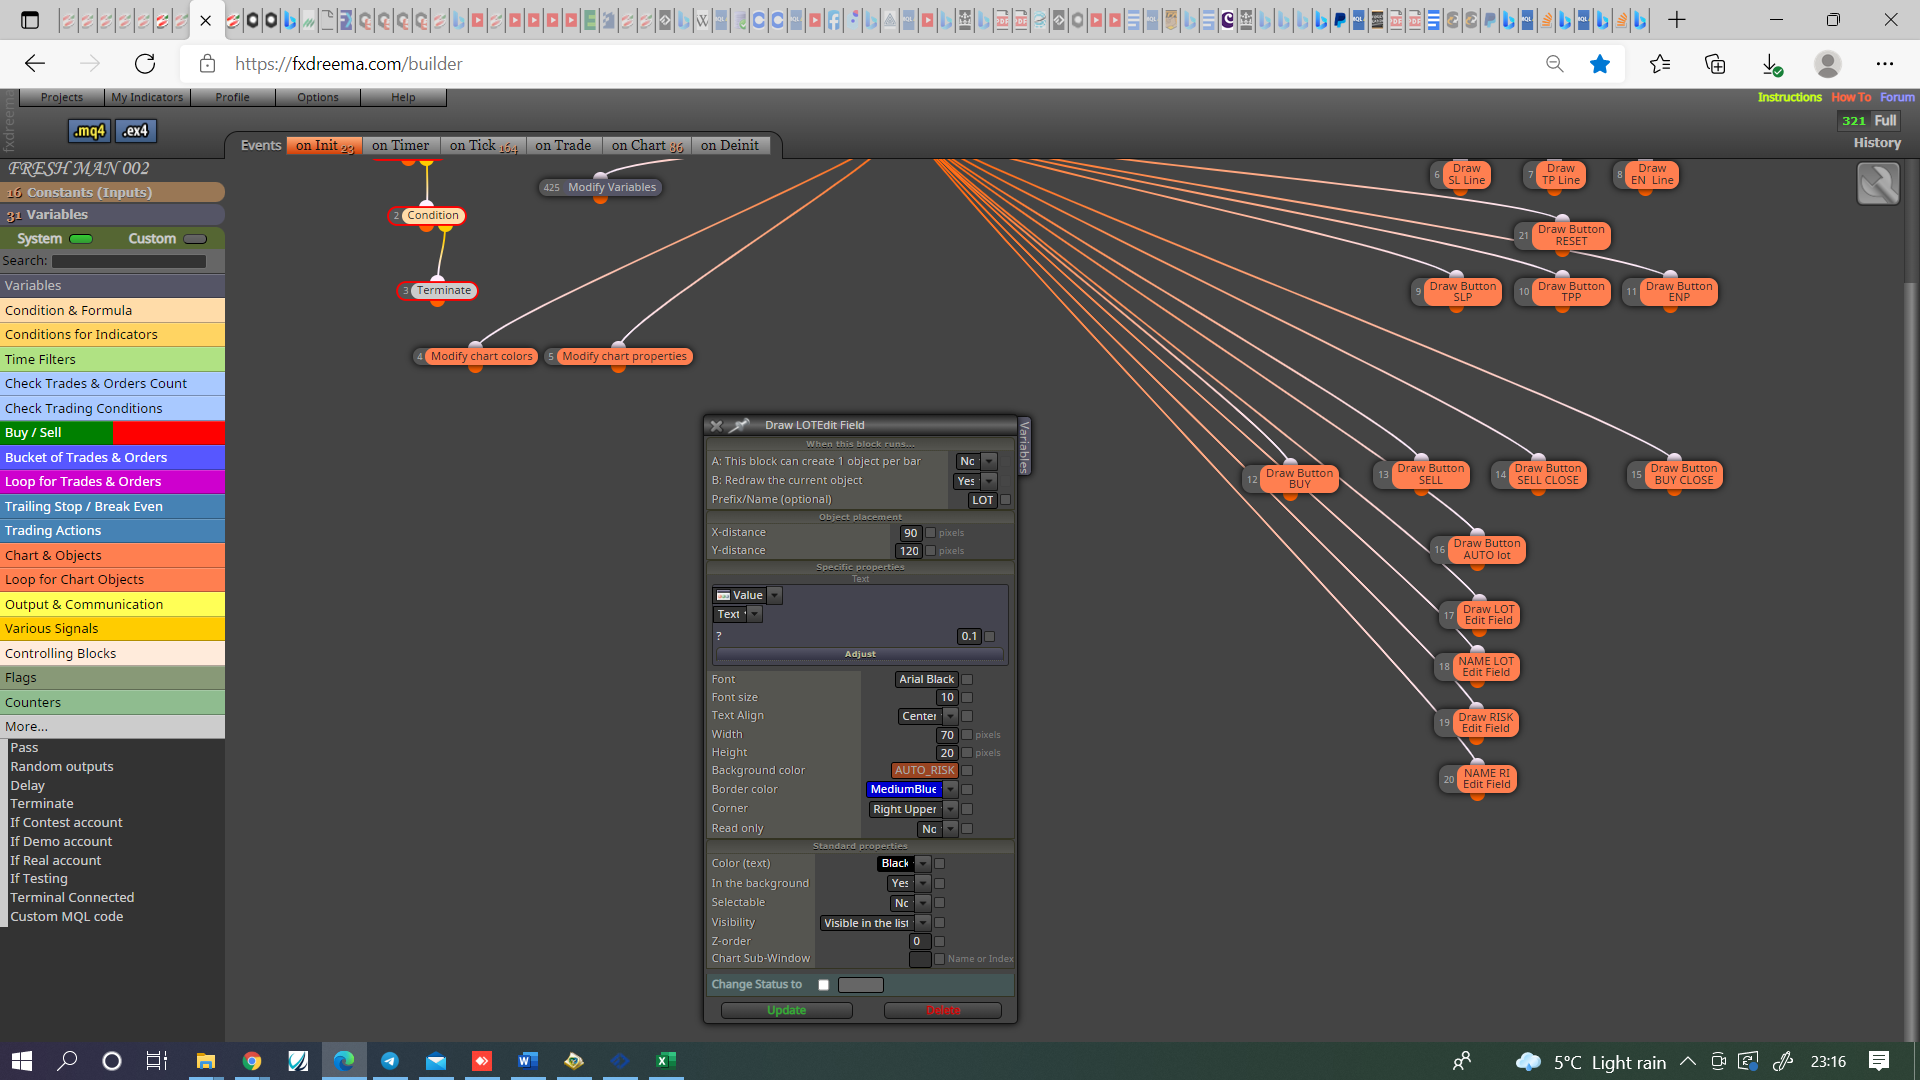This screenshot has height=1080, width=1920.
Task: Switch to the on Tick event tab
Action: pos(483,146)
